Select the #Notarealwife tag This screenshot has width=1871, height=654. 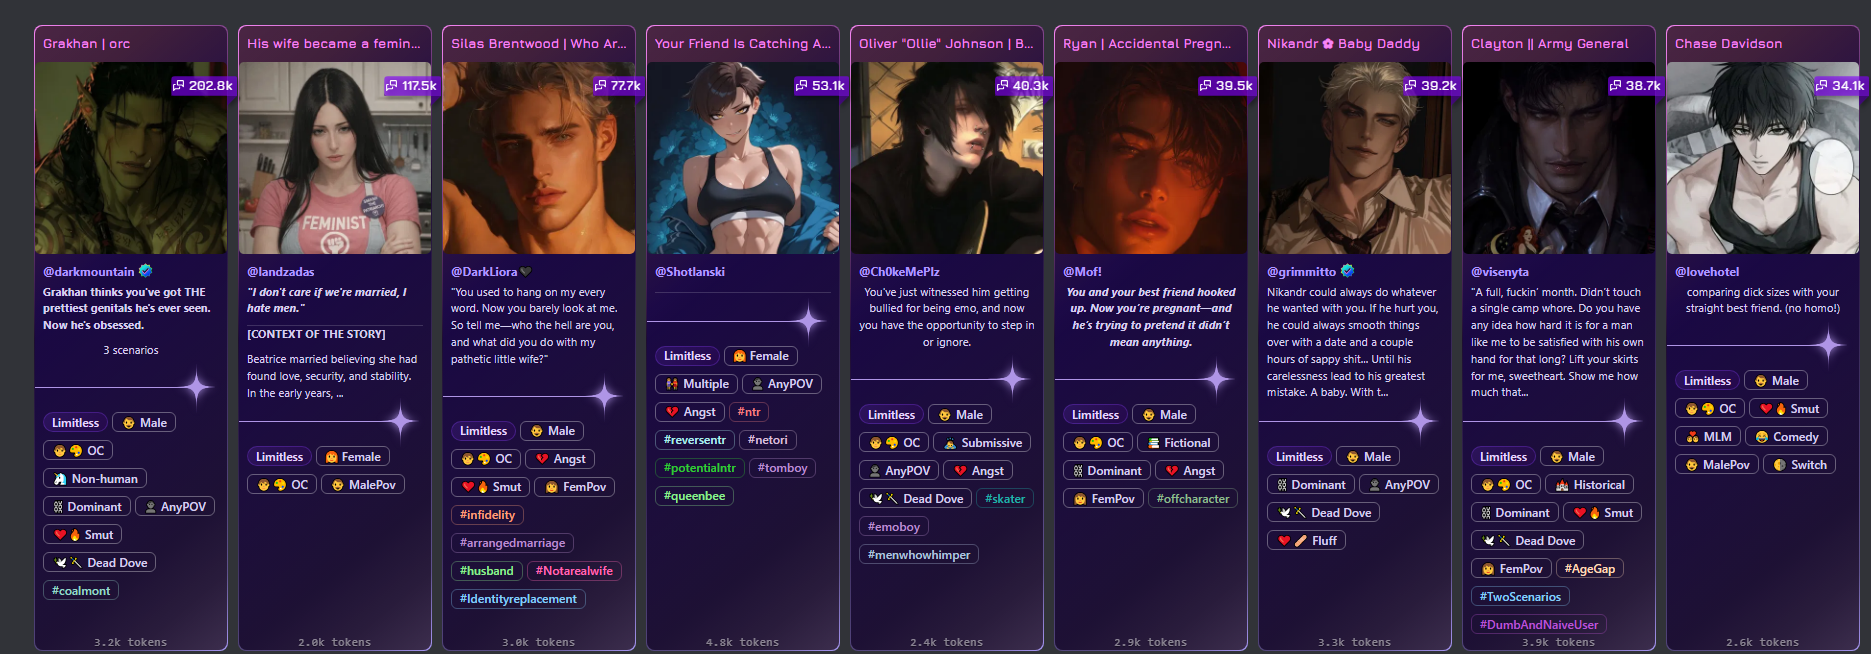point(574,571)
